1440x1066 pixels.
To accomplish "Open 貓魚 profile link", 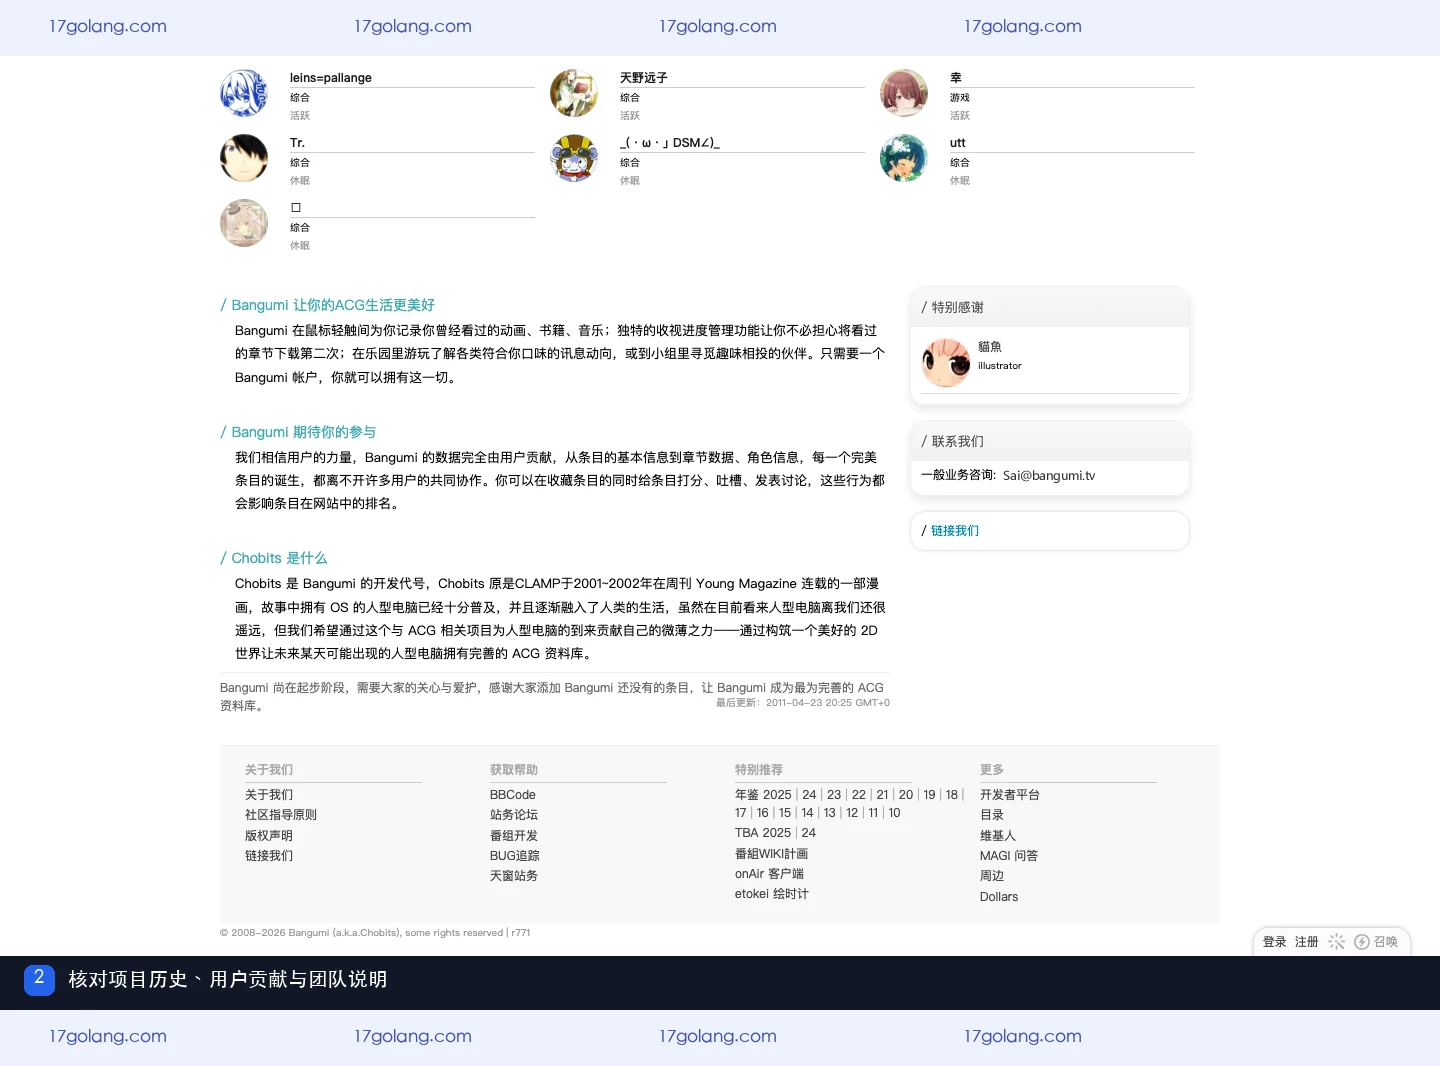I will coord(990,347).
